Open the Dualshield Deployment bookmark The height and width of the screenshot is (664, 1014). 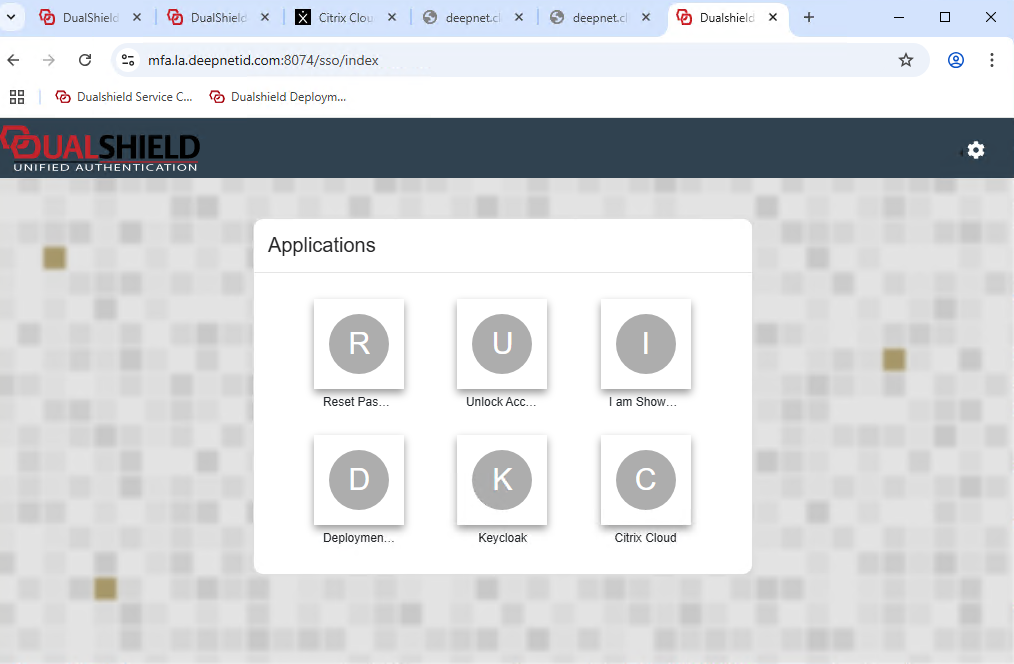[278, 97]
